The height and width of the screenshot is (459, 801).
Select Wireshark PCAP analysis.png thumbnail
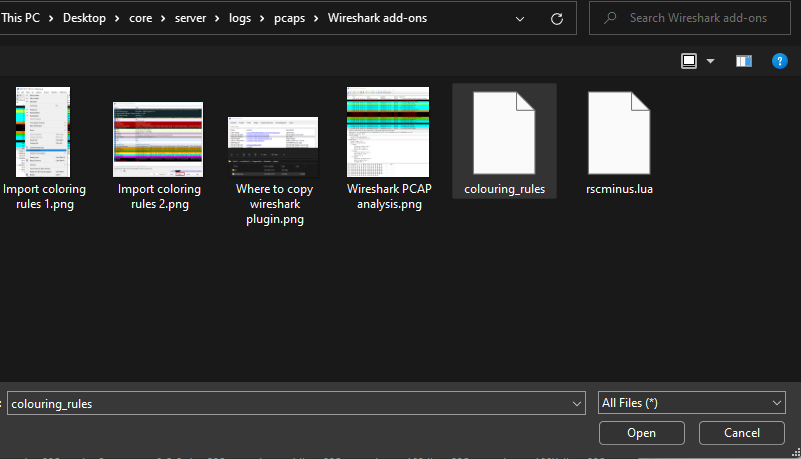(388, 132)
